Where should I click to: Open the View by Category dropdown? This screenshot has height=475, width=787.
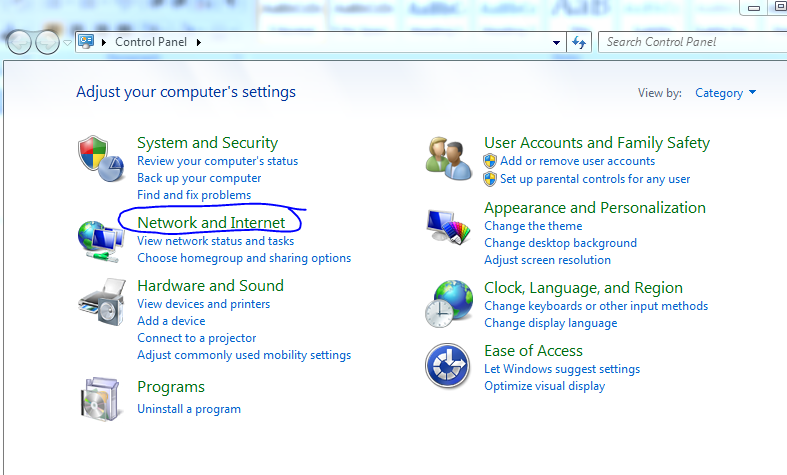click(725, 93)
